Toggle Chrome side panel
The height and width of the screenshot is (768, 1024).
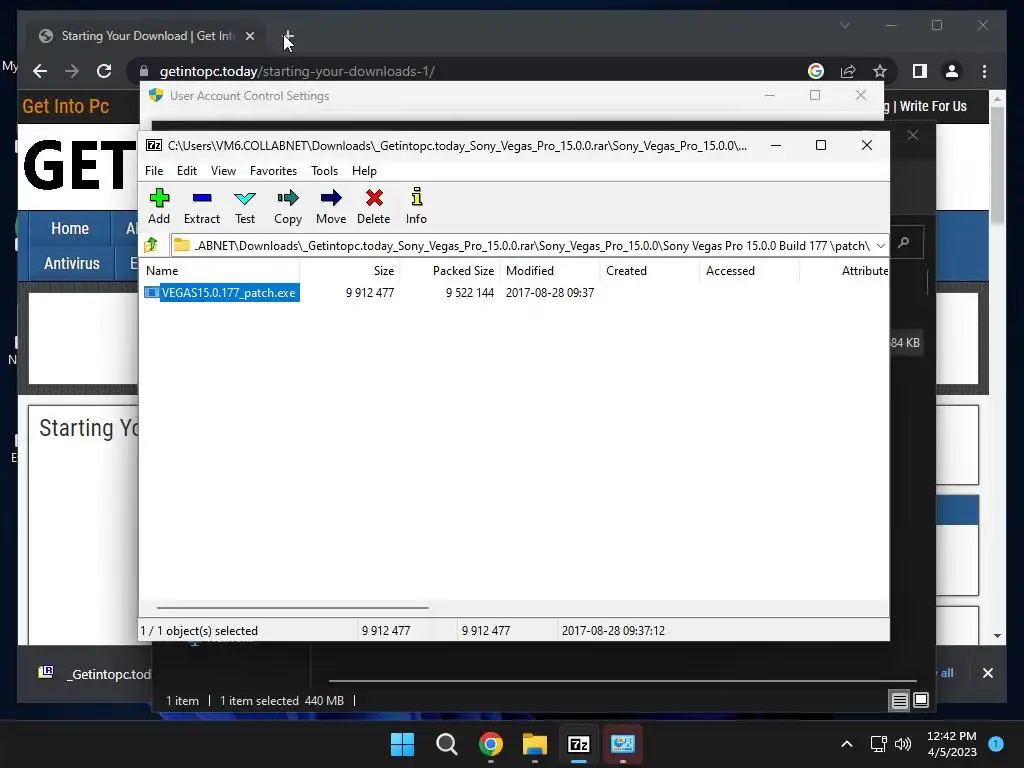tap(920, 71)
